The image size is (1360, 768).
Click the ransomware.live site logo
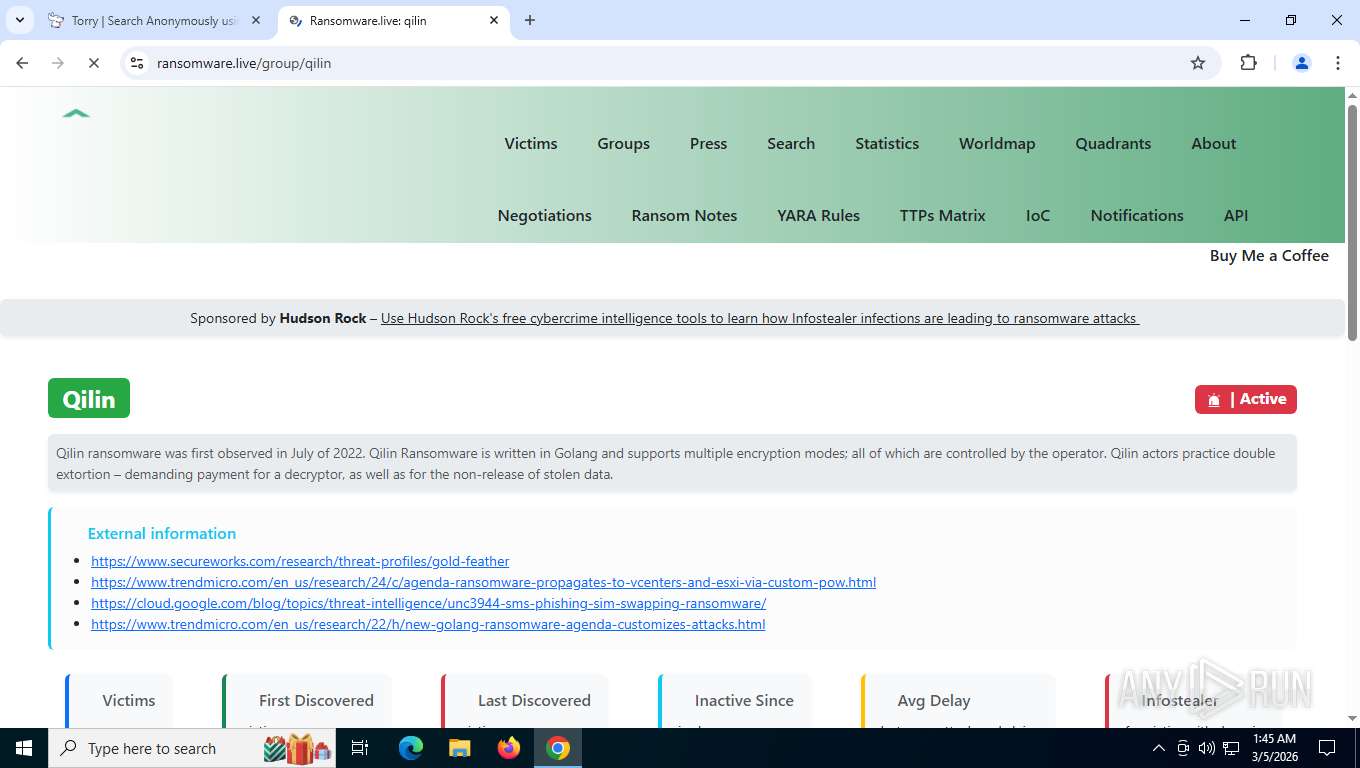click(76, 114)
